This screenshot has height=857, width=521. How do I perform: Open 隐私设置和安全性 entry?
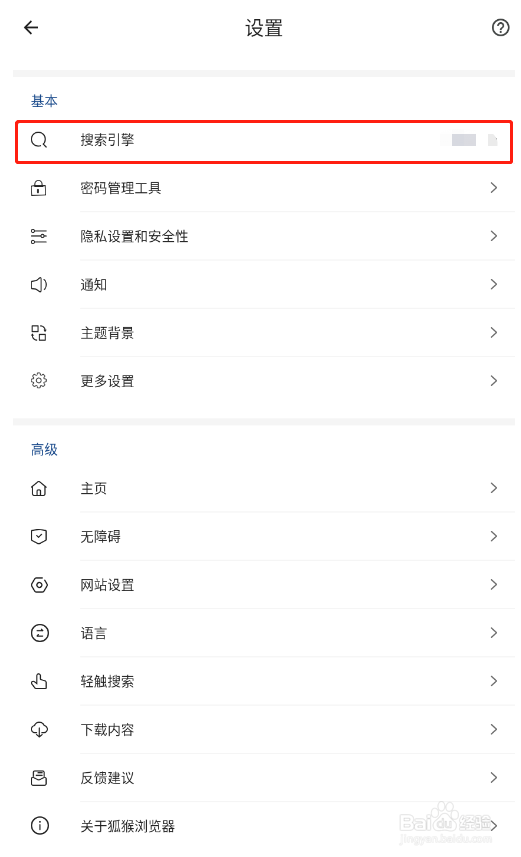coord(264,236)
